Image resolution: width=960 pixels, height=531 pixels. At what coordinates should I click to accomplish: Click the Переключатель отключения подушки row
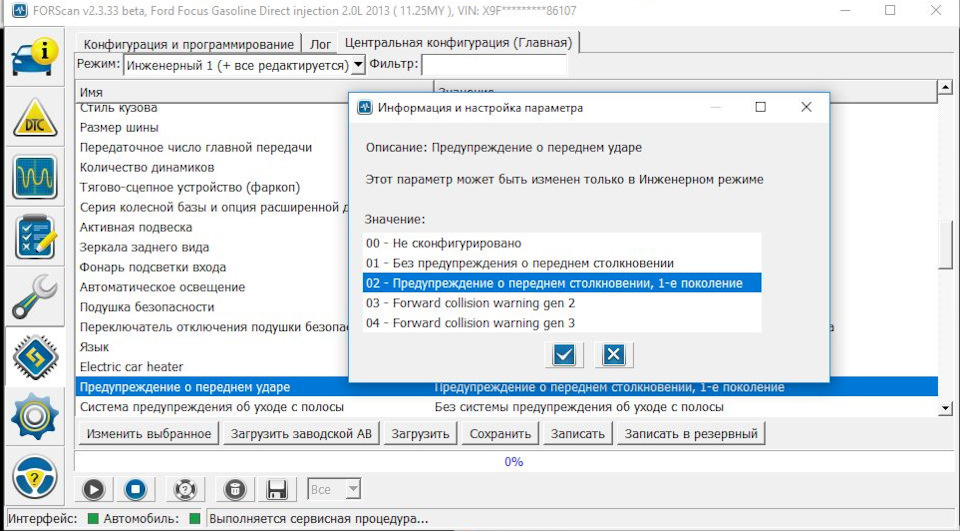point(212,327)
